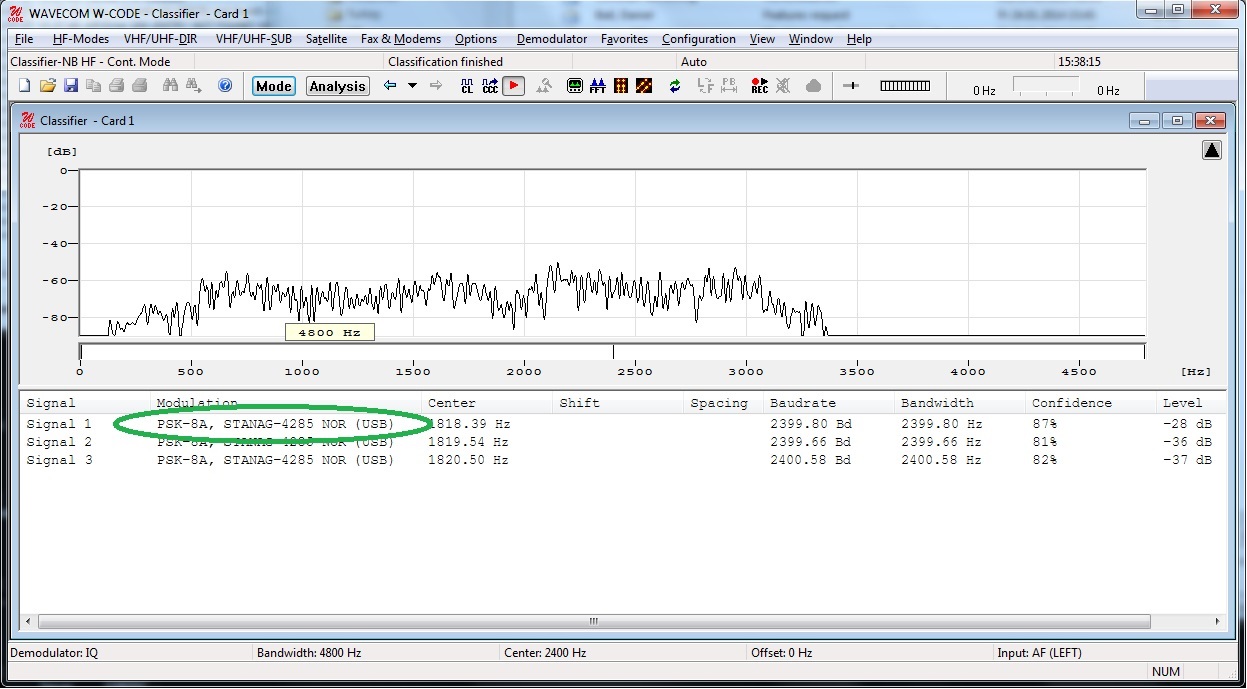Click the 2400.58 Bd baudrate value

point(810,460)
